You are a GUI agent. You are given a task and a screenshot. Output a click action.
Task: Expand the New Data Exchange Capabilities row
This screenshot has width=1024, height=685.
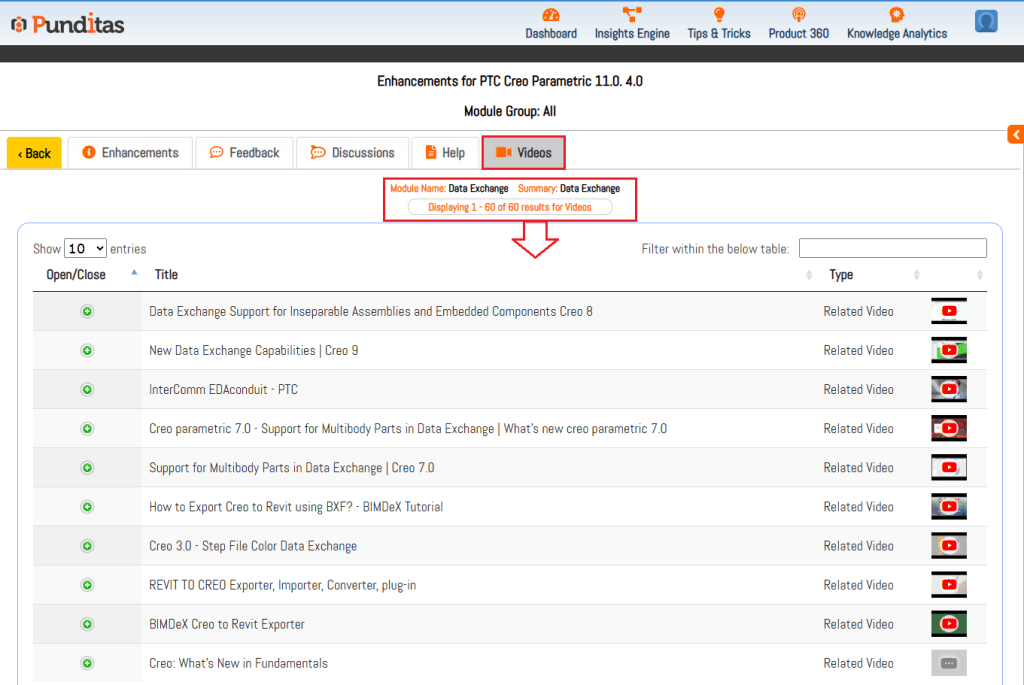(x=87, y=351)
